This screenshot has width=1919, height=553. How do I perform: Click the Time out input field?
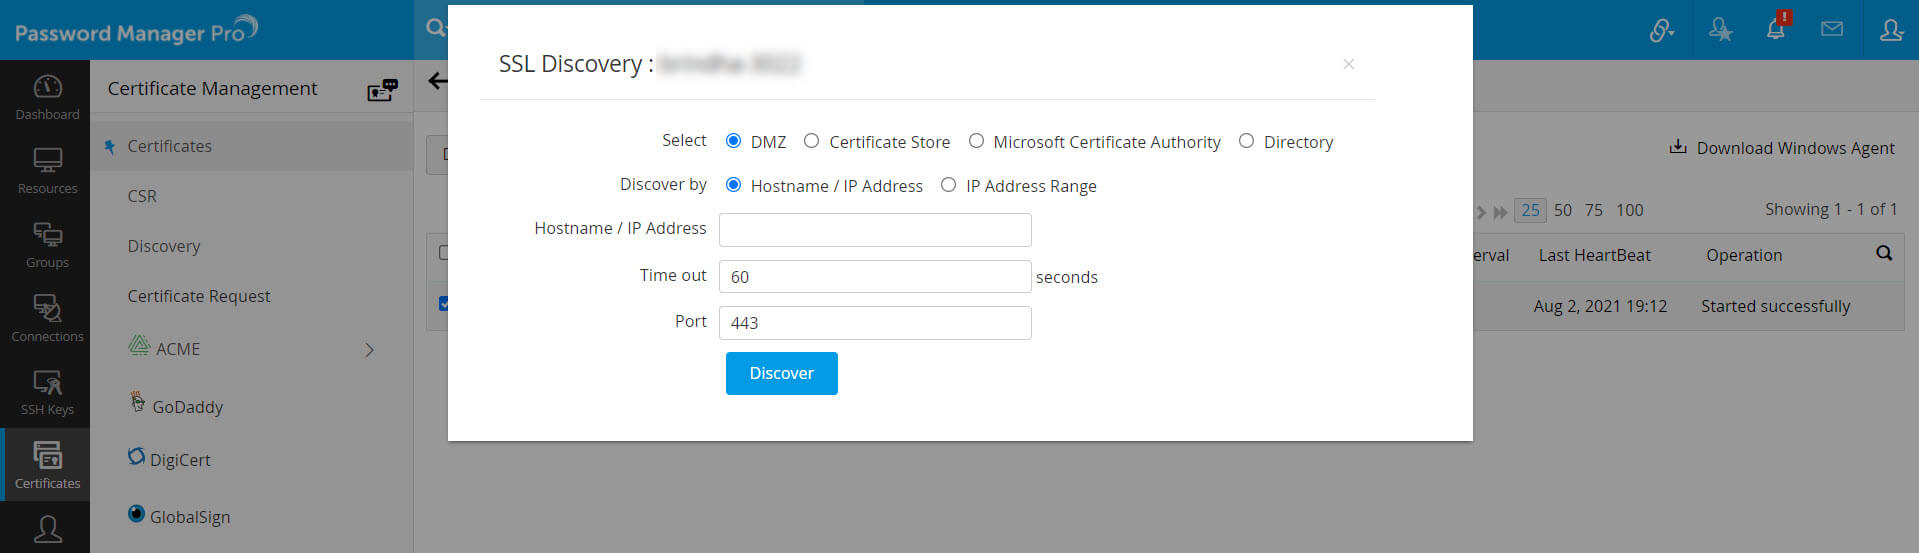click(x=875, y=277)
